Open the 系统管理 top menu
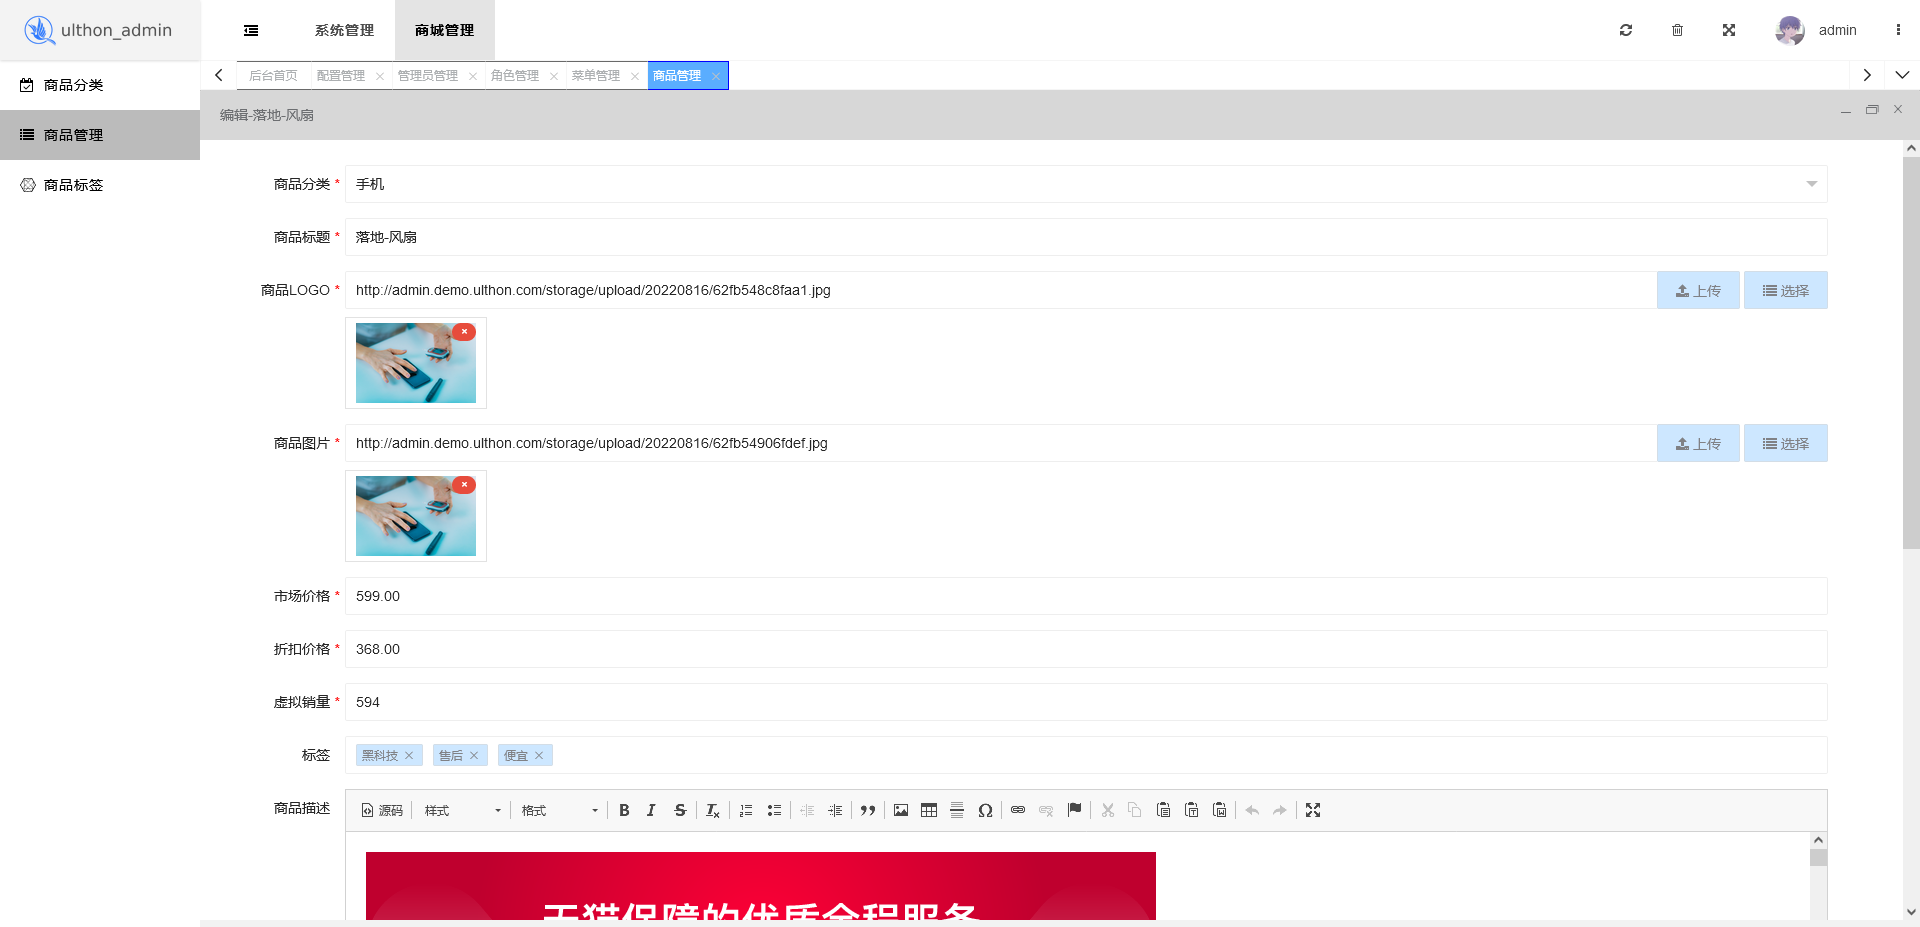The height and width of the screenshot is (927, 1920). click(x=344, y=30)
